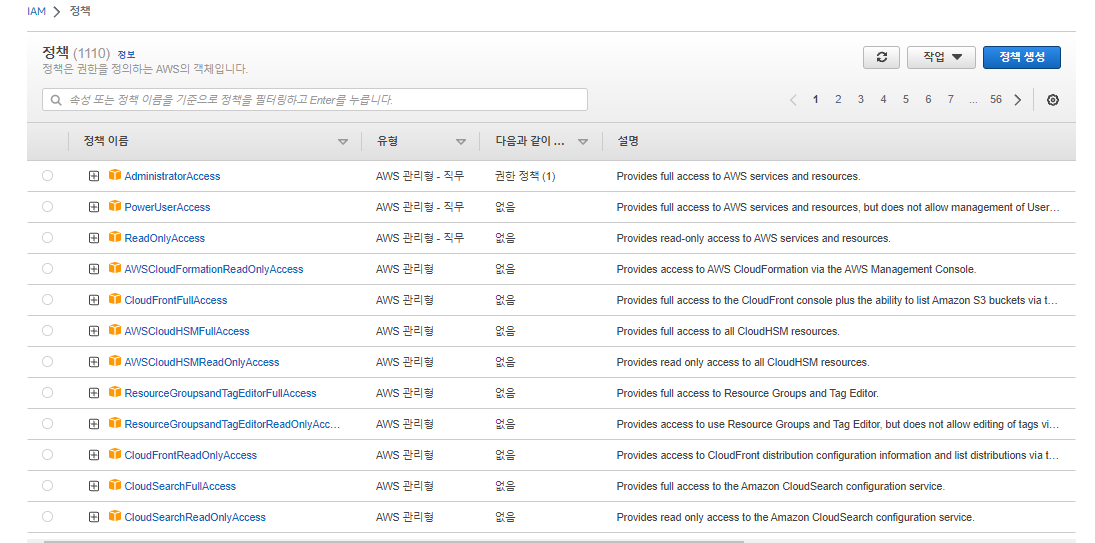The height and width of the screenshot is (543, 1095).
Task: Open the CloudFrontFullAccess policy link
Action: (175, 300)
